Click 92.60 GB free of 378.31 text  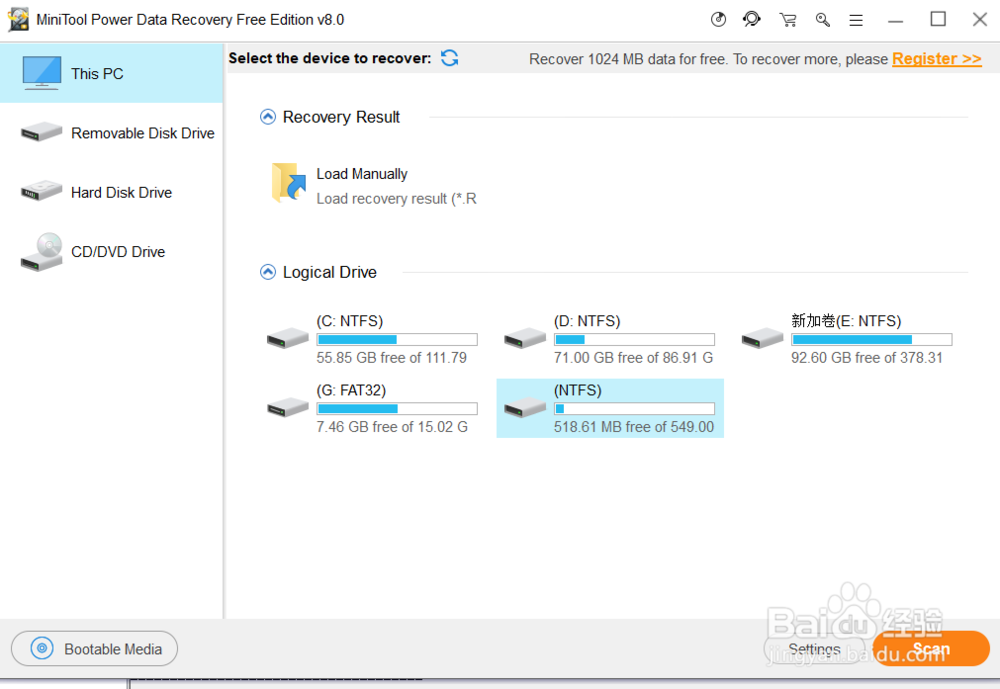[867, 358]
